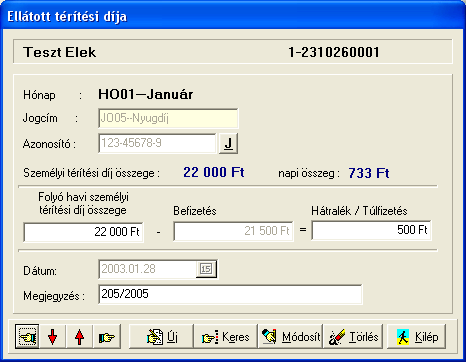Jump to last record hand icon
The image size is (466, 362).
[107, 337]
